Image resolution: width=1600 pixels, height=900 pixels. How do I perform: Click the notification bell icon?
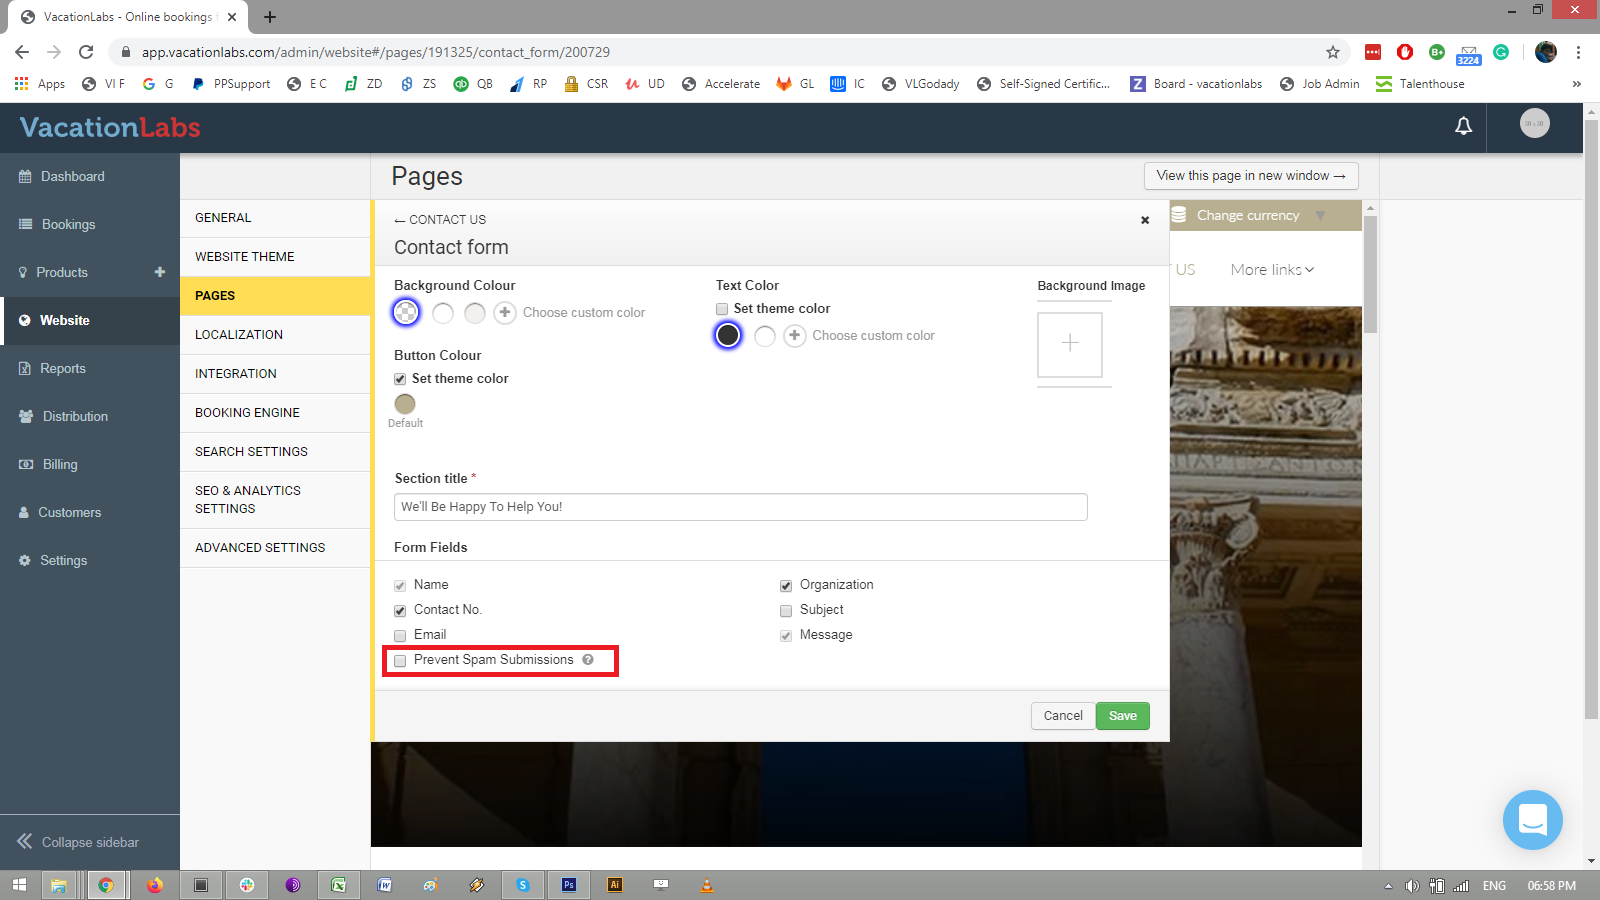pyautogui.click(x=1463, y=126)
